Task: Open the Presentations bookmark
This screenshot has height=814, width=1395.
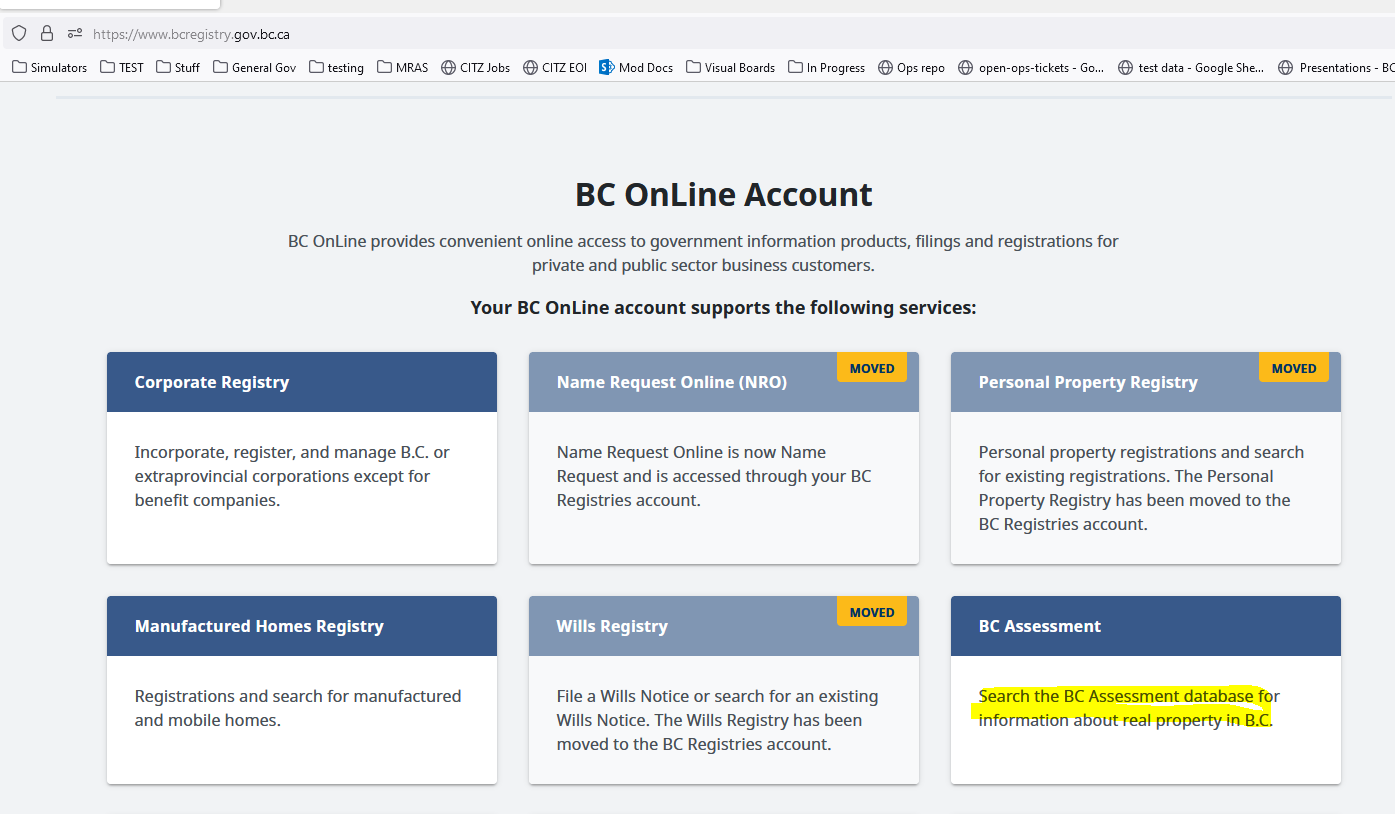Action: click(1336, 68)
